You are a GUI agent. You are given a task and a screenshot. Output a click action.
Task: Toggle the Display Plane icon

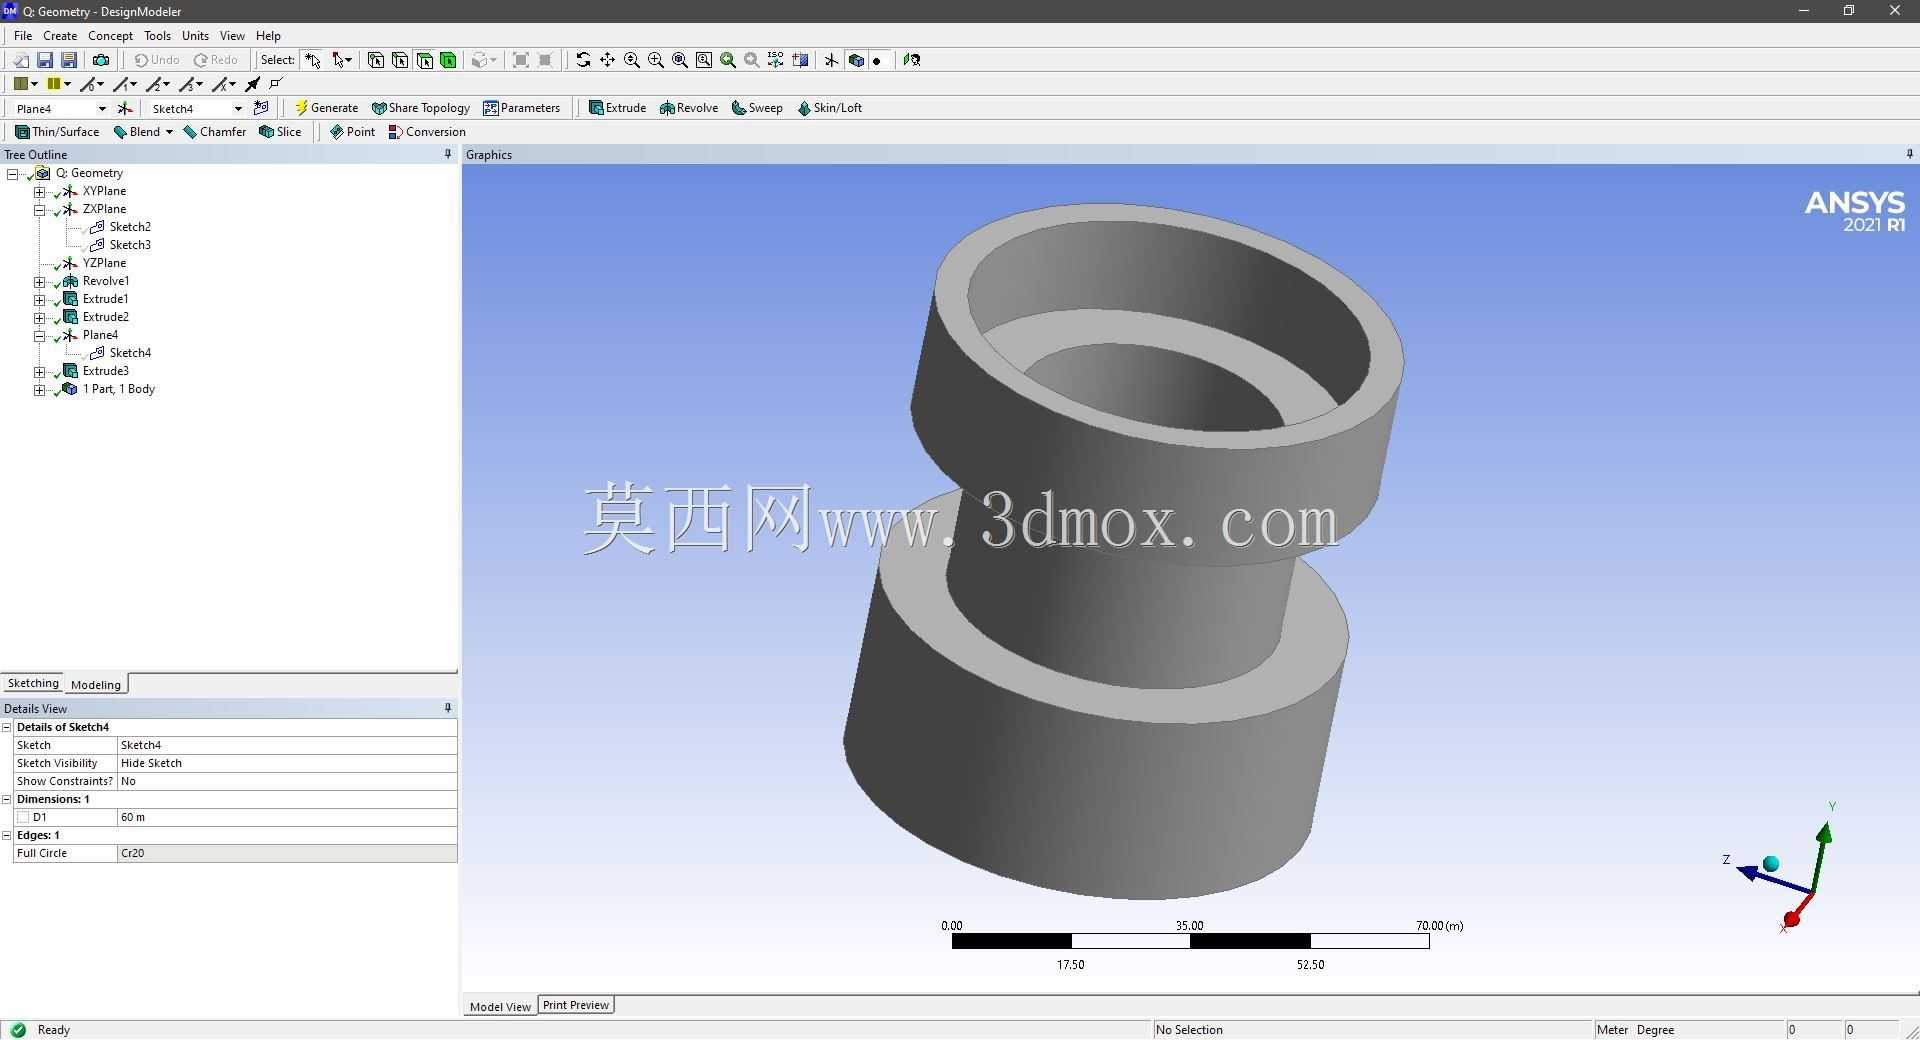831,60
